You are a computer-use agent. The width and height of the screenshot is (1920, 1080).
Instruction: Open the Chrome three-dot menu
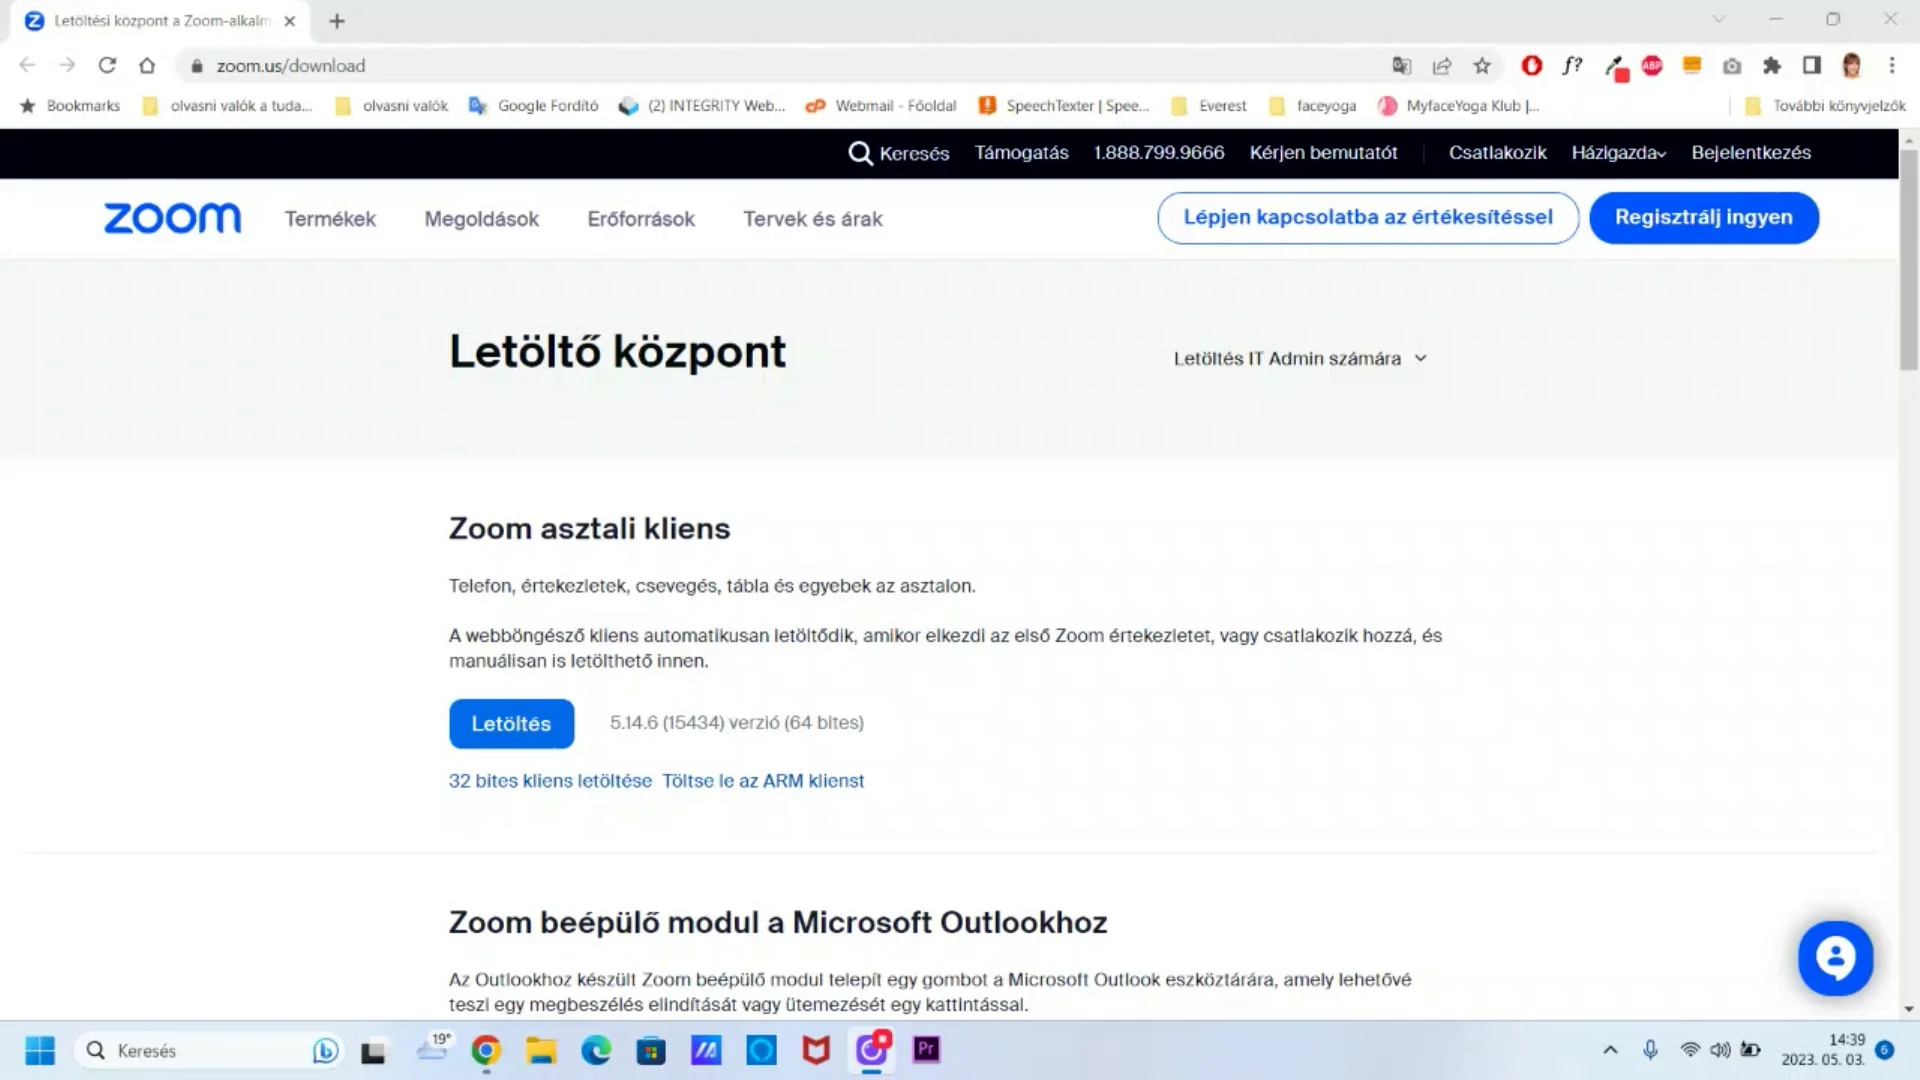[x=1891, y=66]
